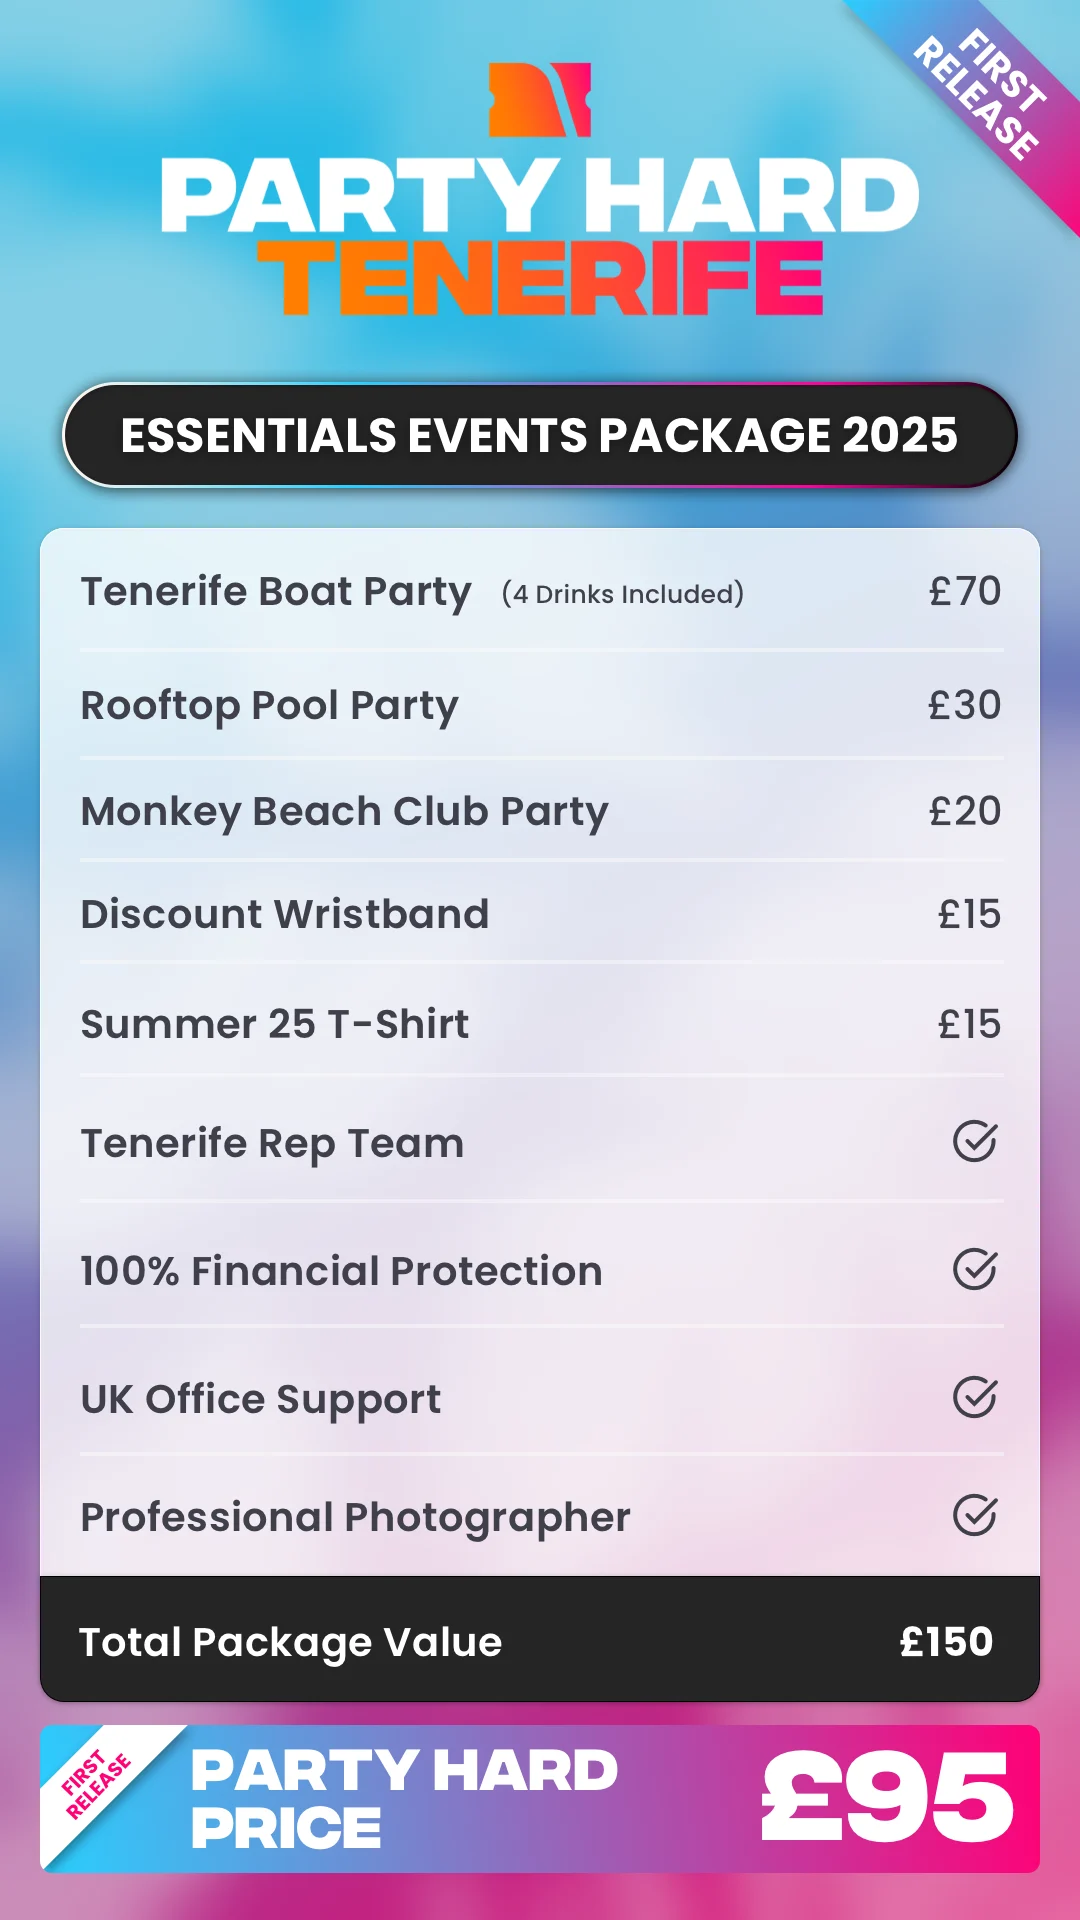Click the £95 Party Hard price
1080x1920 pixels.
tap(886, 1798)
